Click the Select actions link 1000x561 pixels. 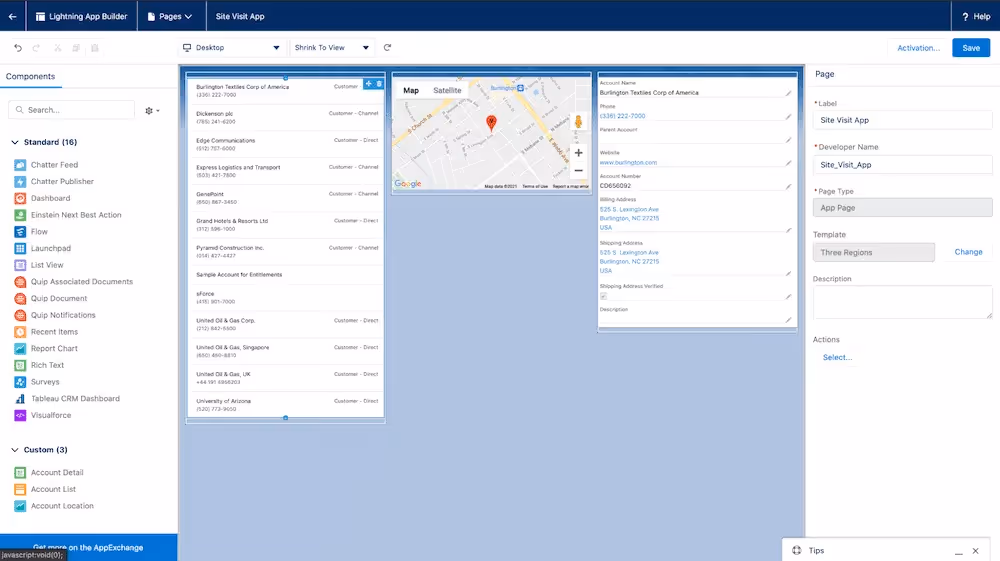837,358
